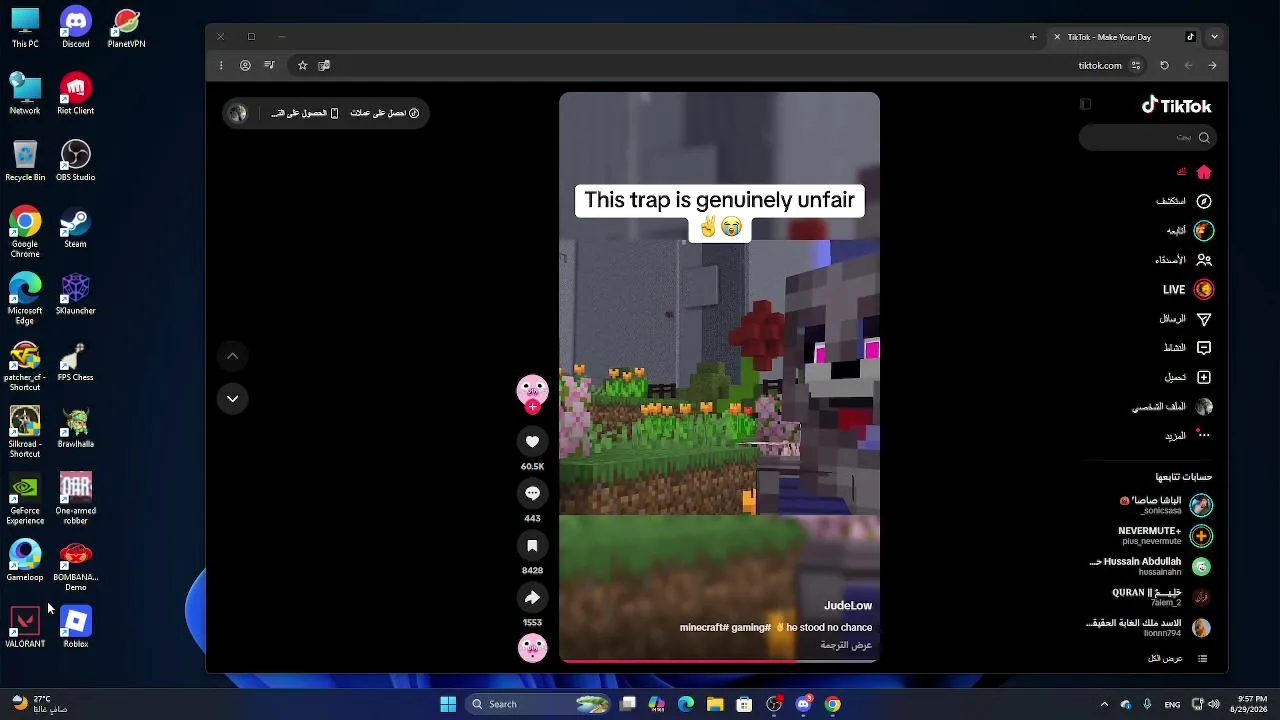The width and height of the screenshot is (1280, 720).
Task: Like the video with the heart icon
Action: tap(532, 441)
